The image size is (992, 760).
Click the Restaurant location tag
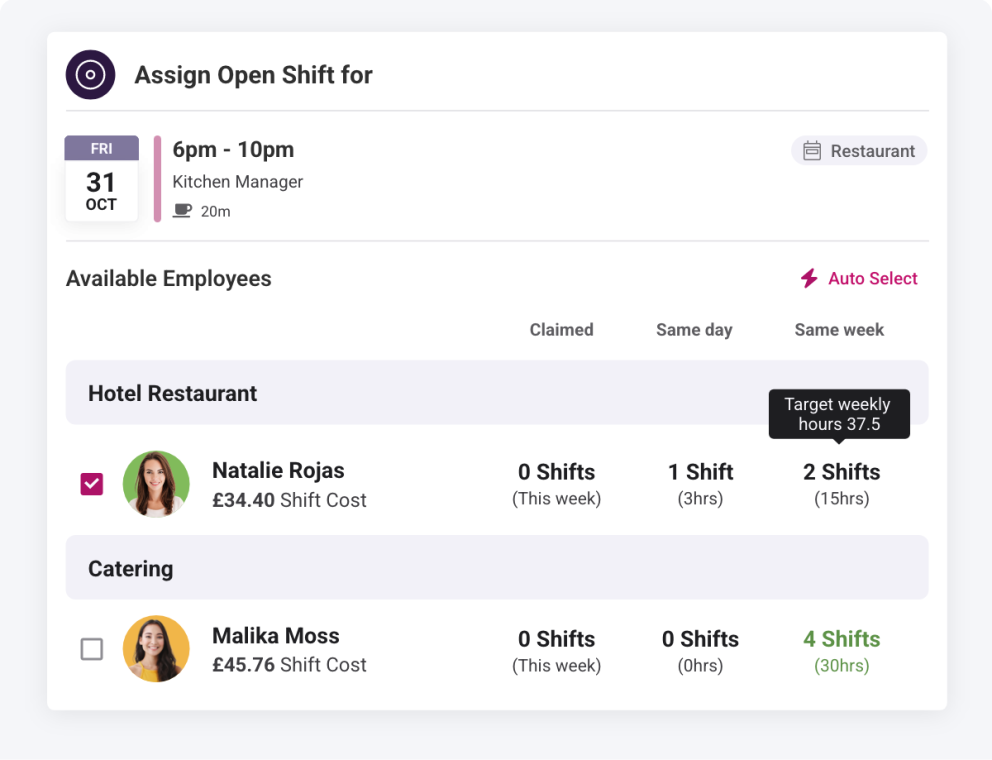(x=858, y=150)
